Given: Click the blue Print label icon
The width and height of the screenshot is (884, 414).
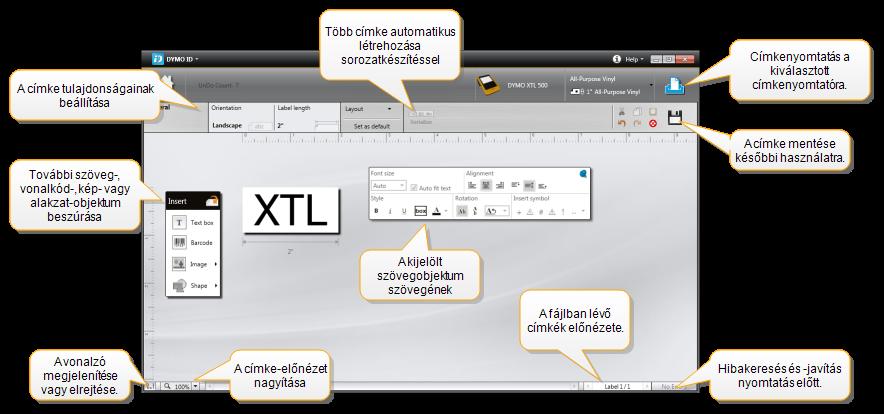Looking at the screenshot, I should pos(674,86).
